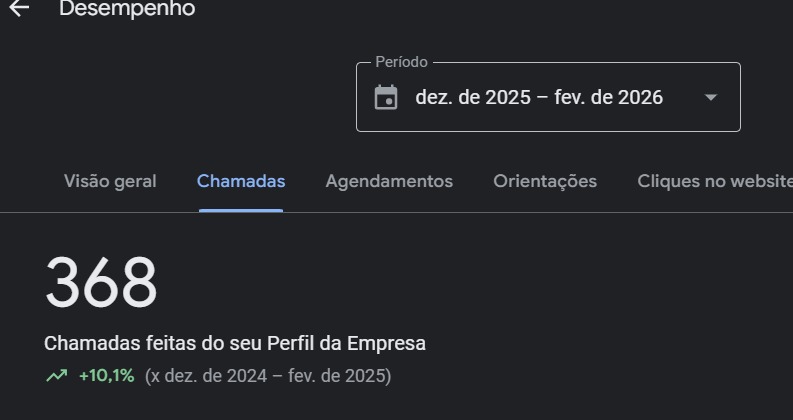
Task: Click the +10,1% change value
Action: [106, 376]
